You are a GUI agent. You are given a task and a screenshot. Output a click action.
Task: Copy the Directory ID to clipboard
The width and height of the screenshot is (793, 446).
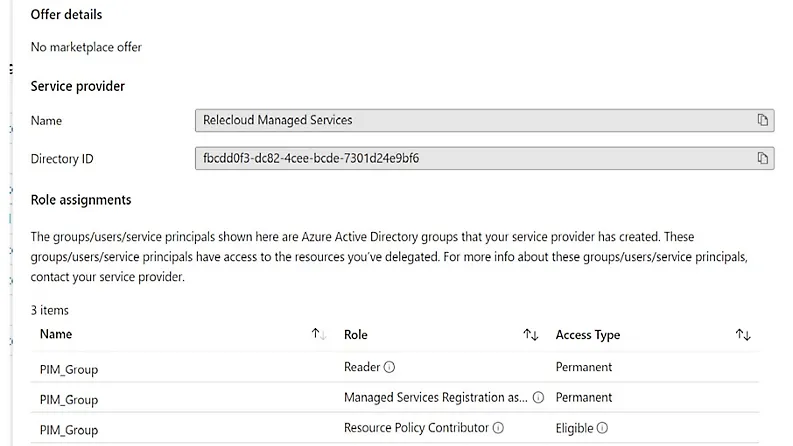[762, 158]
